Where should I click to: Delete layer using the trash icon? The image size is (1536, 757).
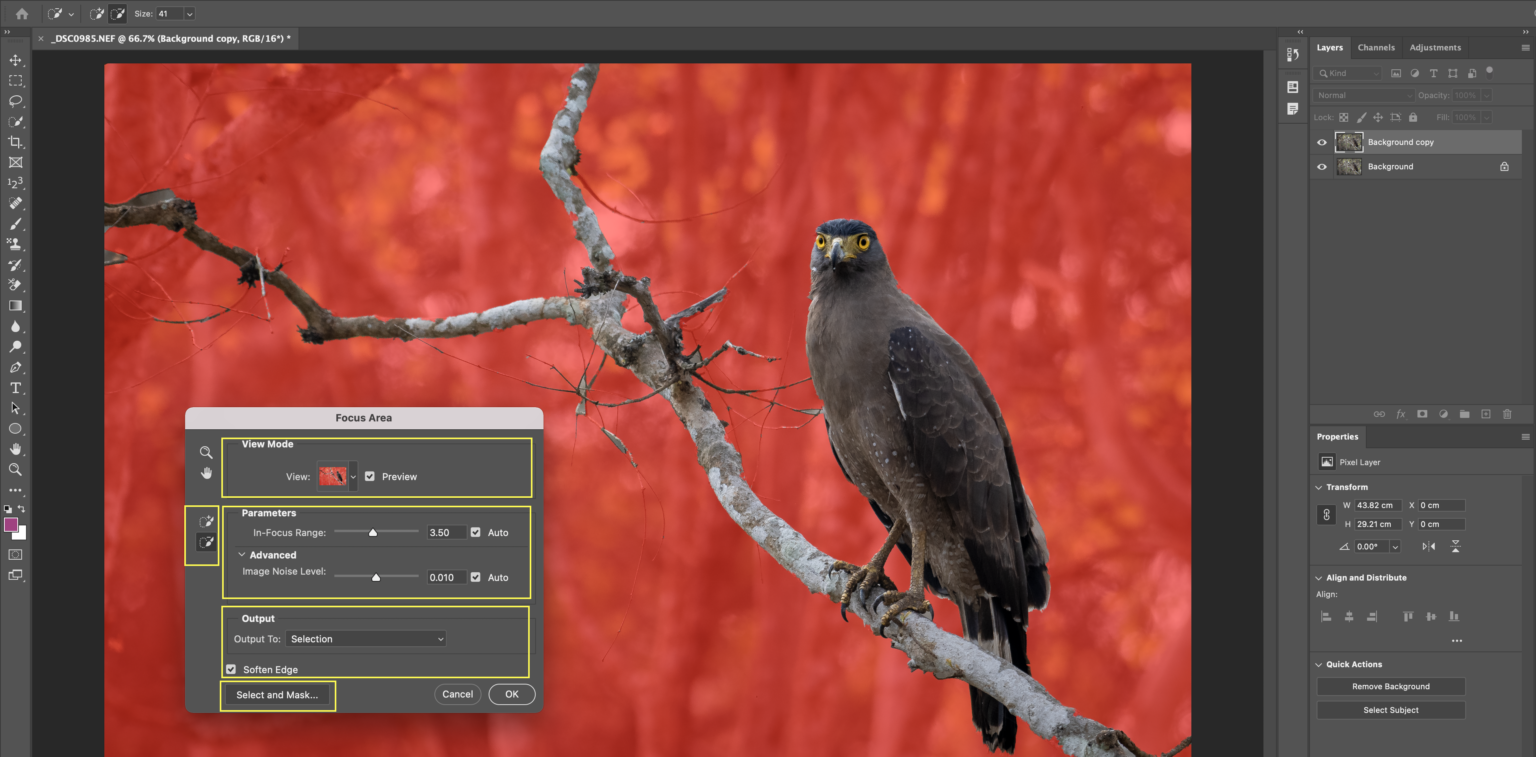(x=1507, y=414)
